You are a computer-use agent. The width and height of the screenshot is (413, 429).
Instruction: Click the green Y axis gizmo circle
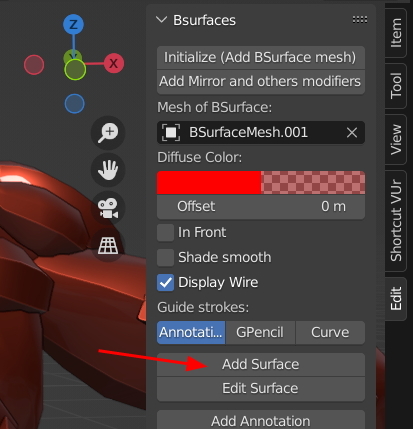click(75, 70)
